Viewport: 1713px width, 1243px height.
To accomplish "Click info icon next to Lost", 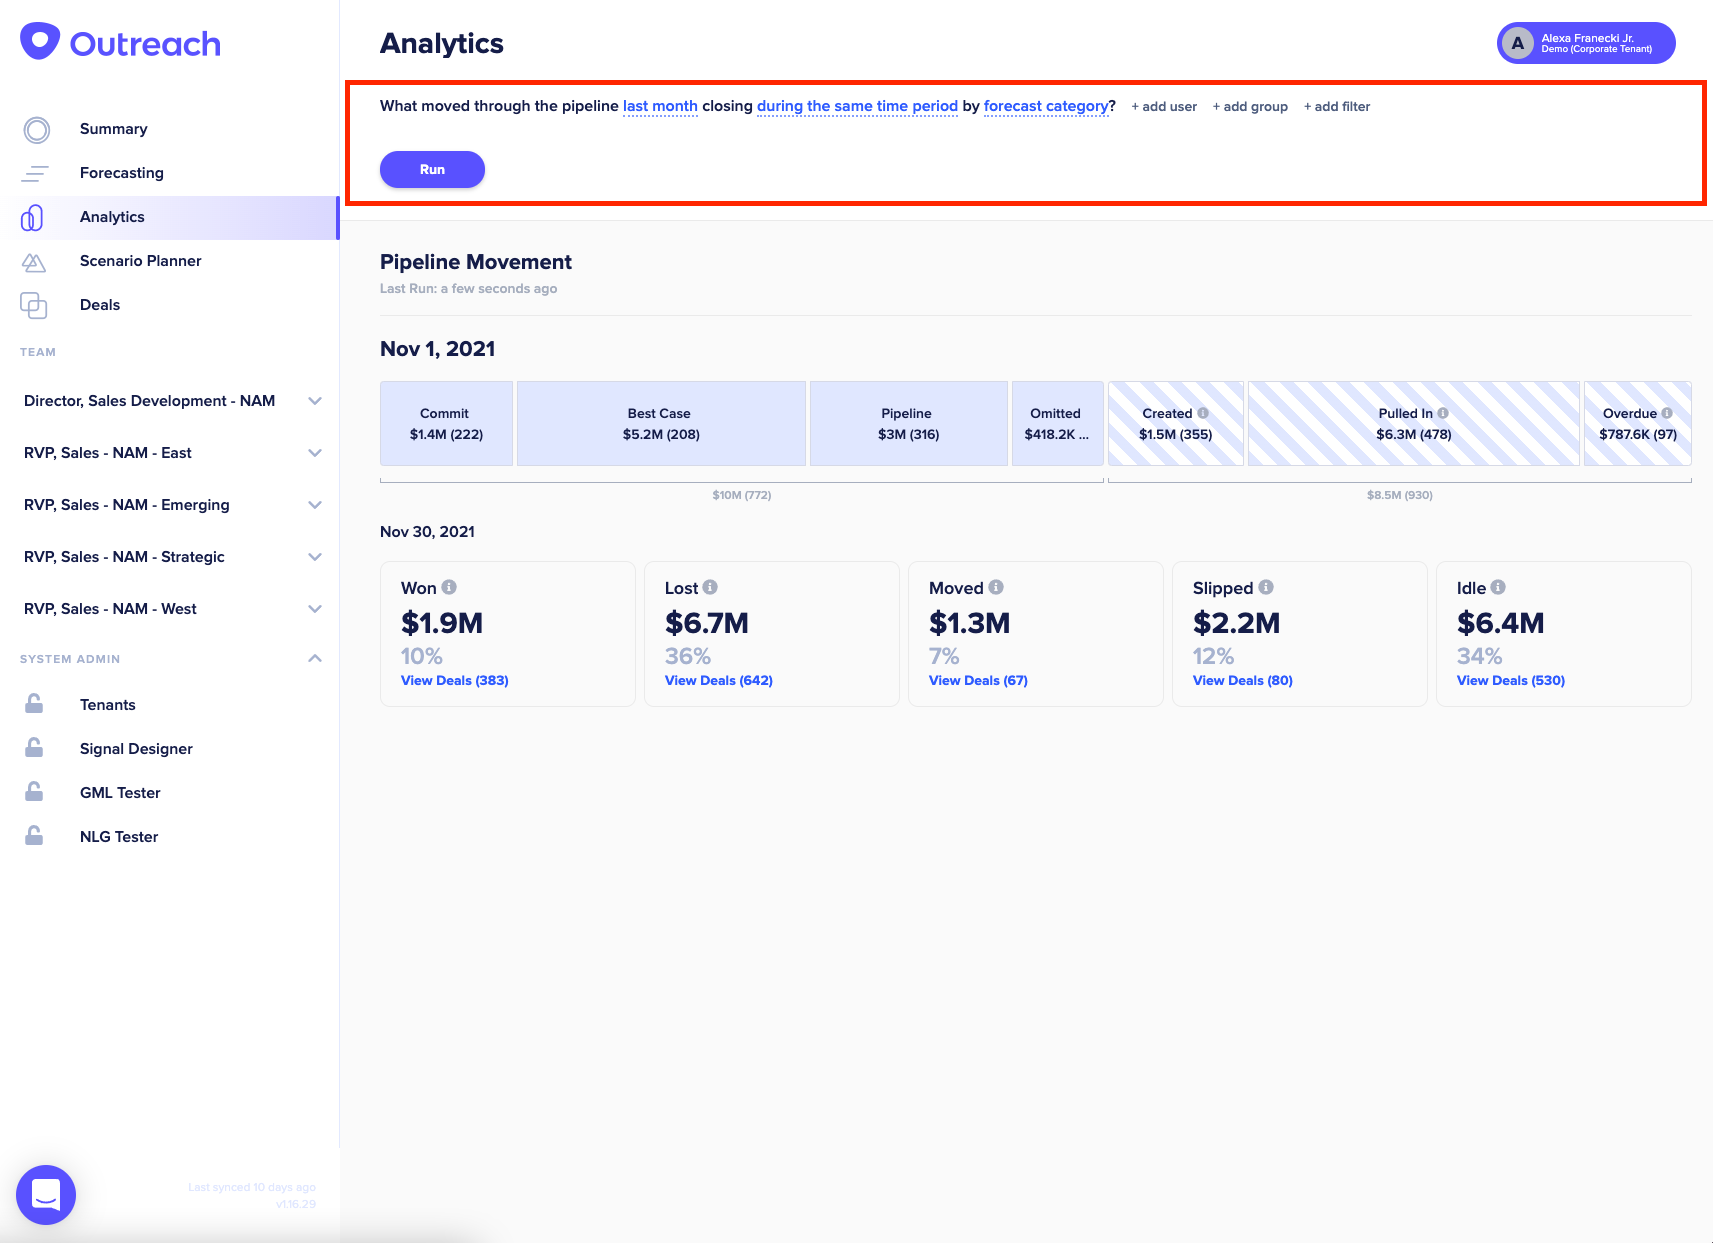I will 710,587.
